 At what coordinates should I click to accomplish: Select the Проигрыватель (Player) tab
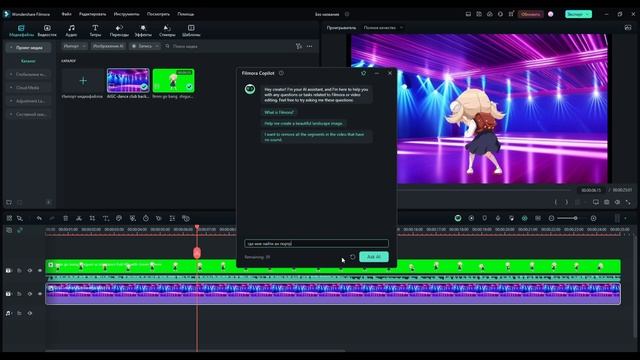(341, 28)
